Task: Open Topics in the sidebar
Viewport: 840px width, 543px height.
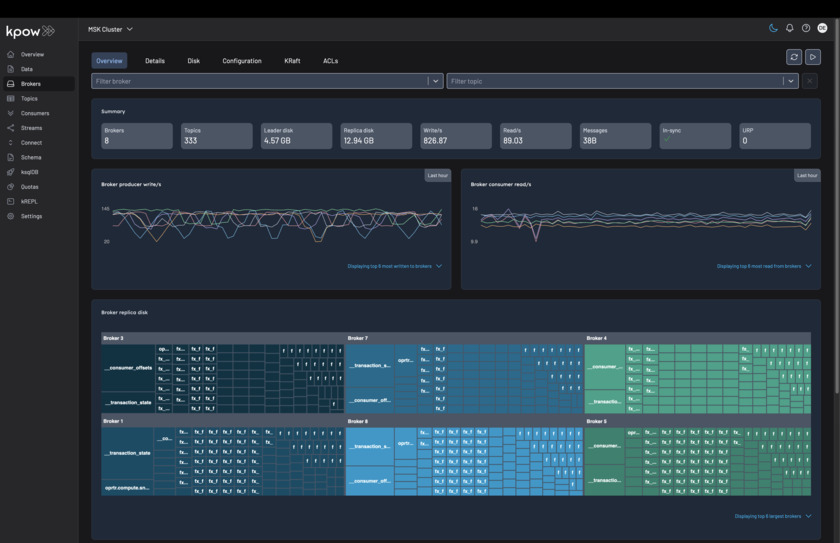Action: [x=29, y=99]
